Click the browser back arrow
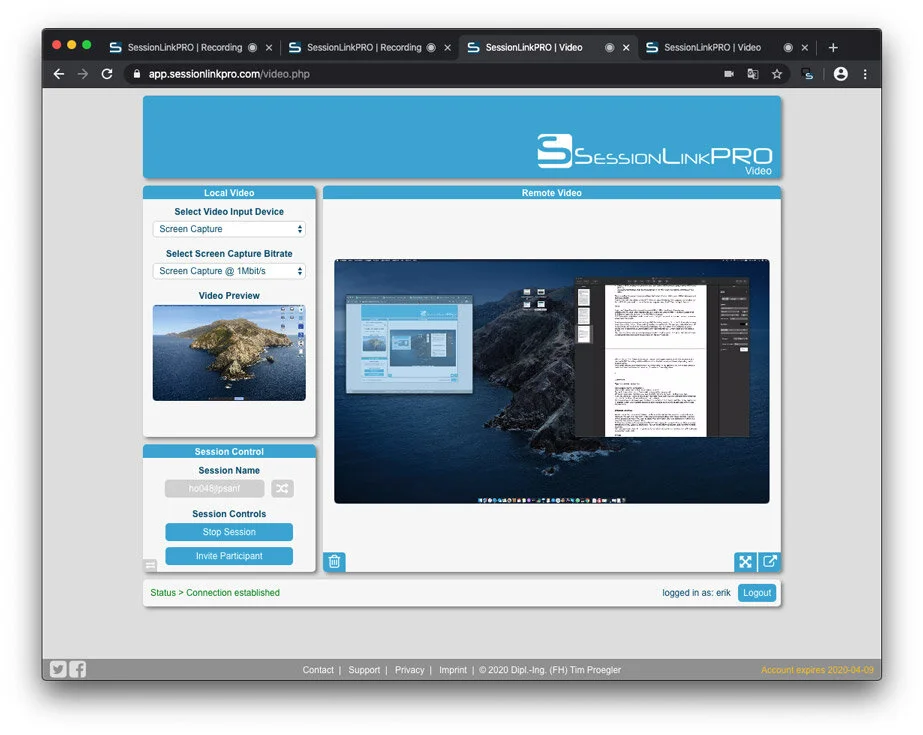 coord(59,74)
